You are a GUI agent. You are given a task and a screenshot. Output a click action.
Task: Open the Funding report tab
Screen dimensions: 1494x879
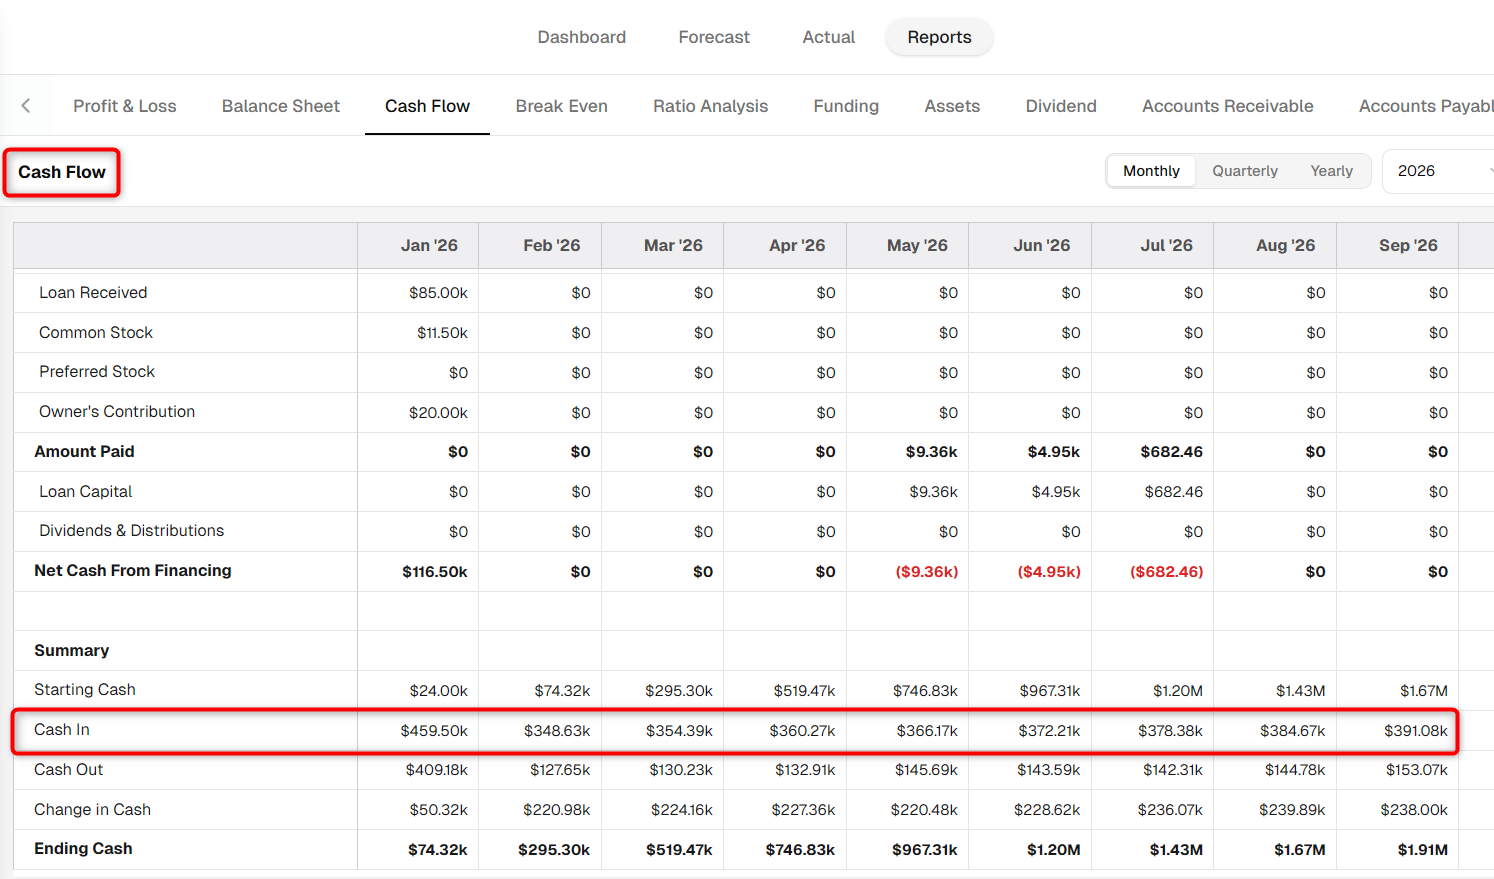[846, 106]
